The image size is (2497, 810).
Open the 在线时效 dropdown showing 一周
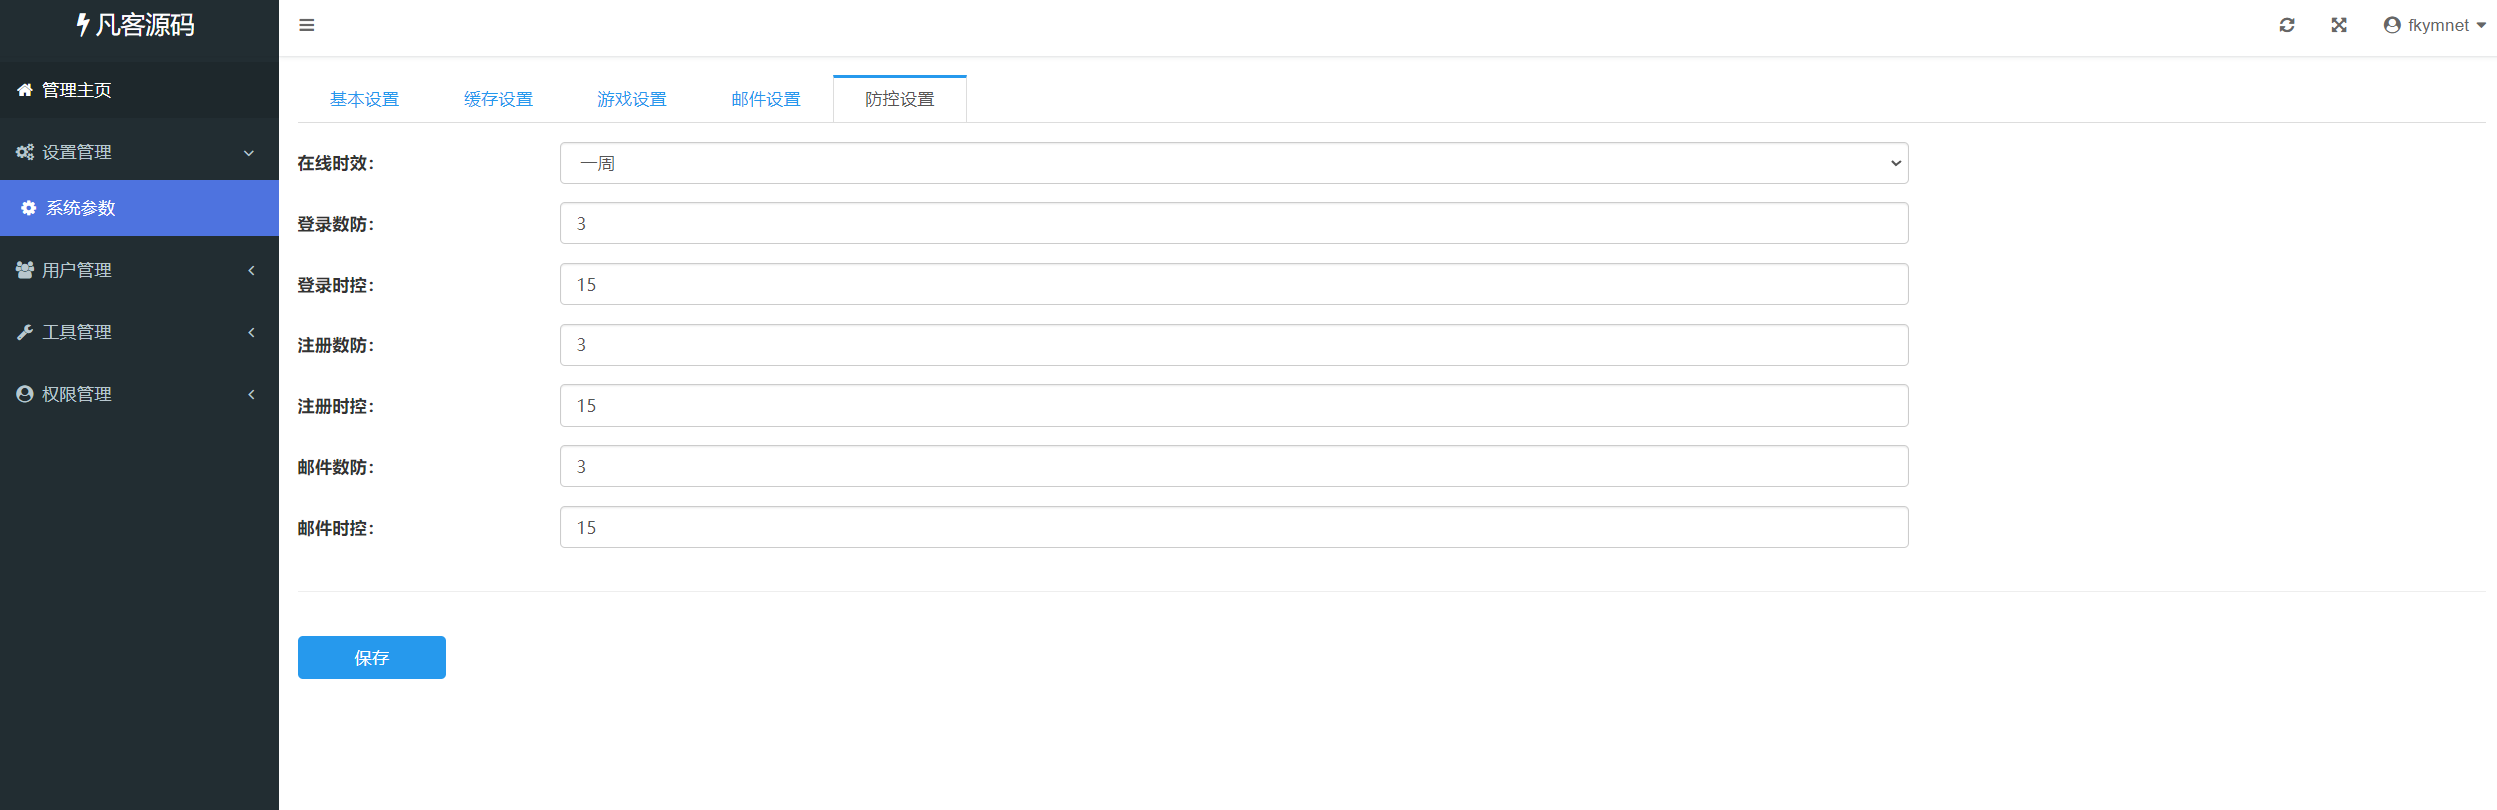[1233, 163]
